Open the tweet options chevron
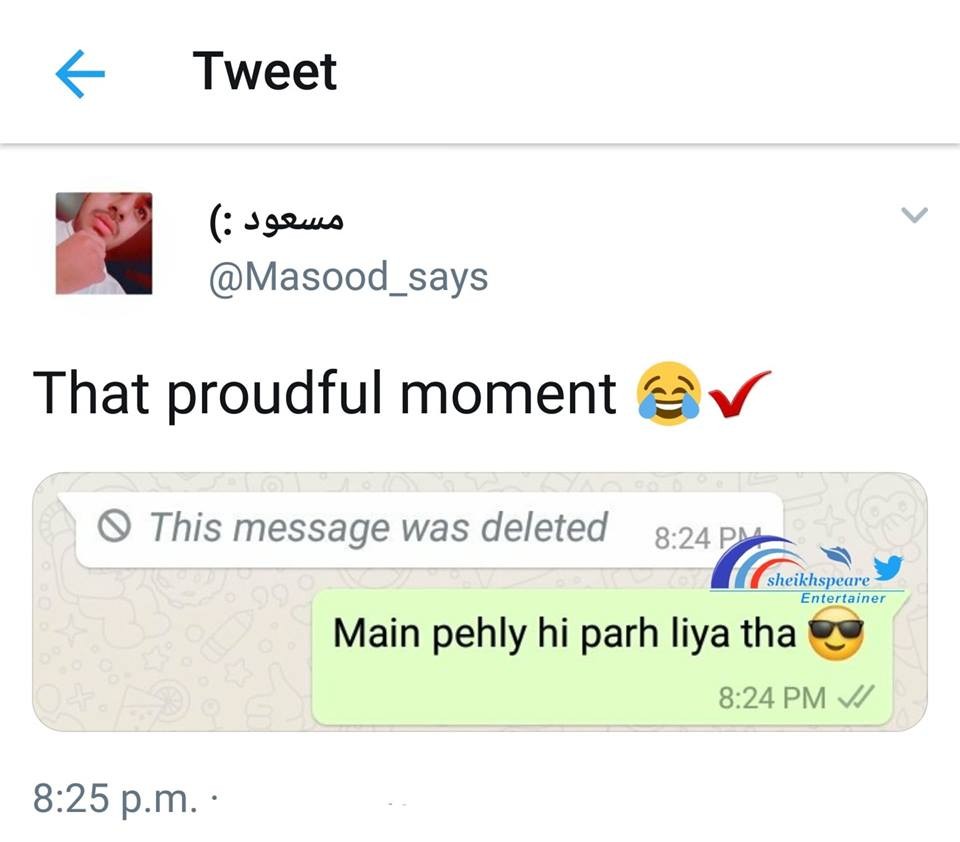 pyautogui.click(x=914, y=215)
